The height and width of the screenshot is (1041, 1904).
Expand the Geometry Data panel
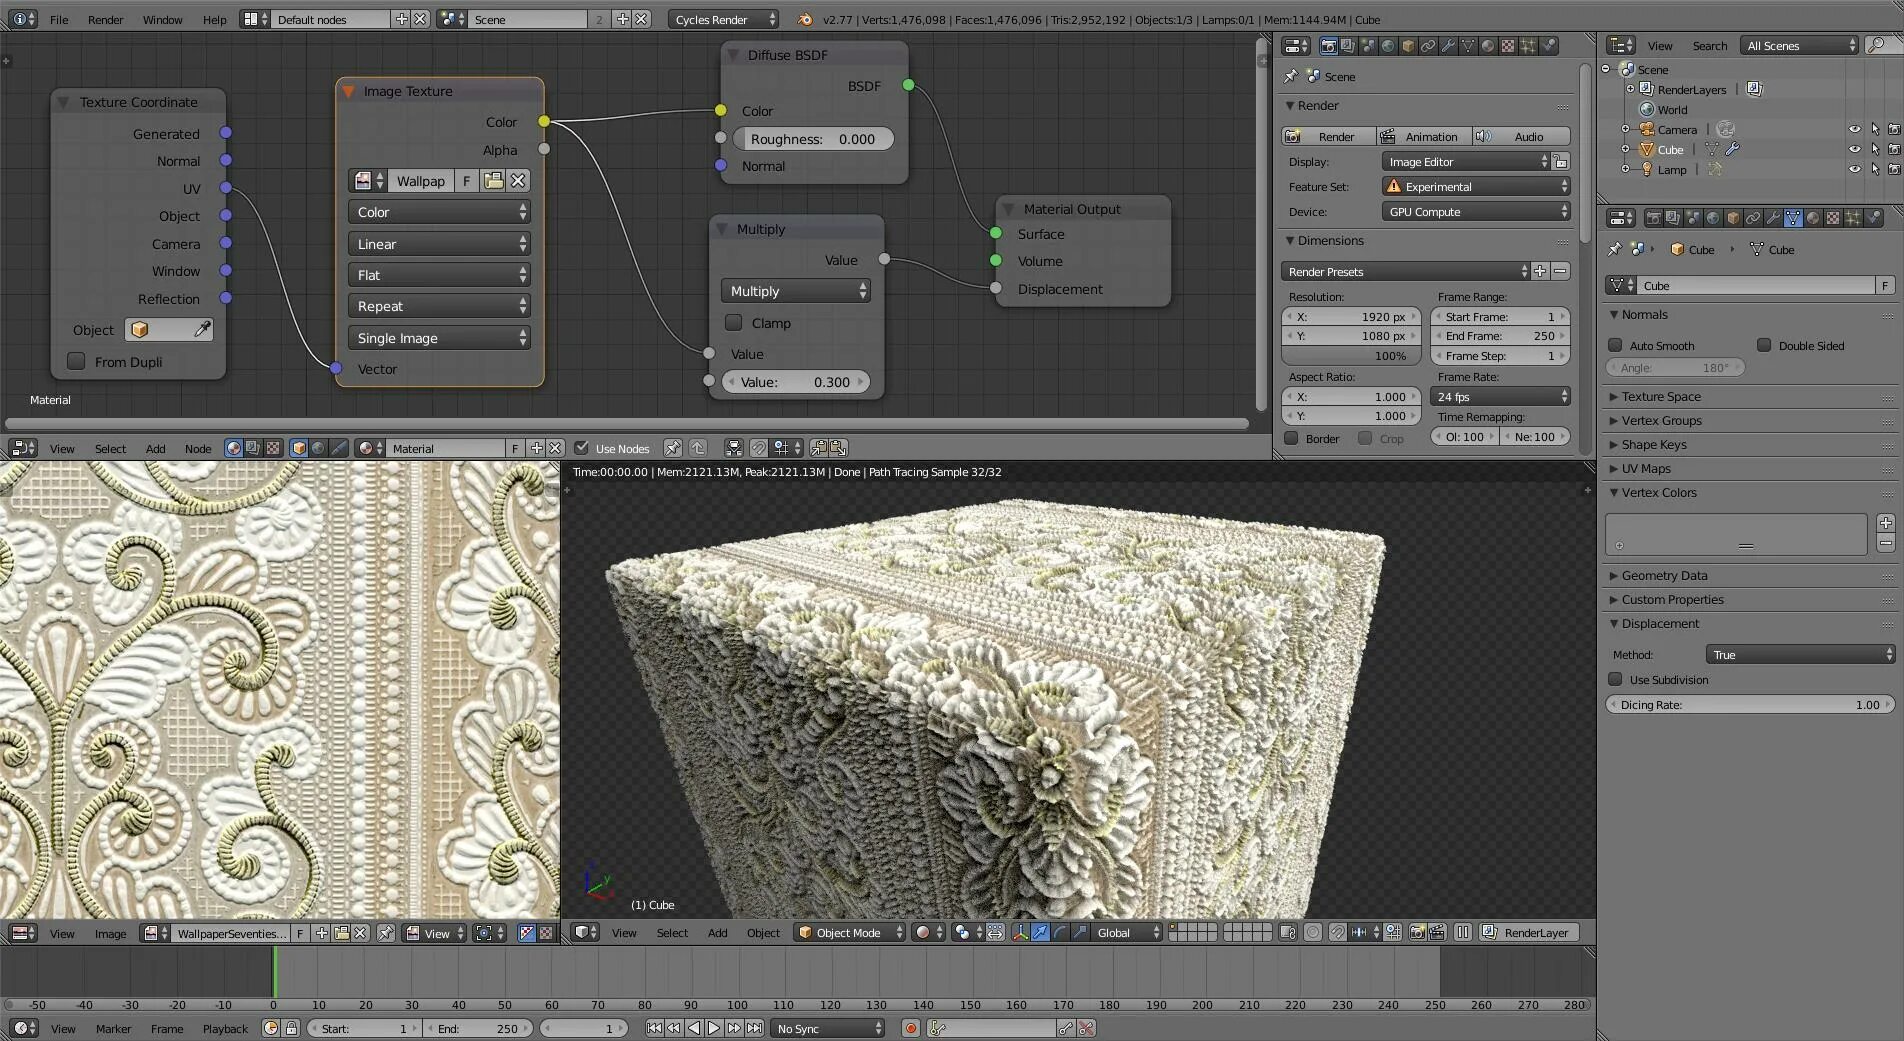click(1664, 576)
